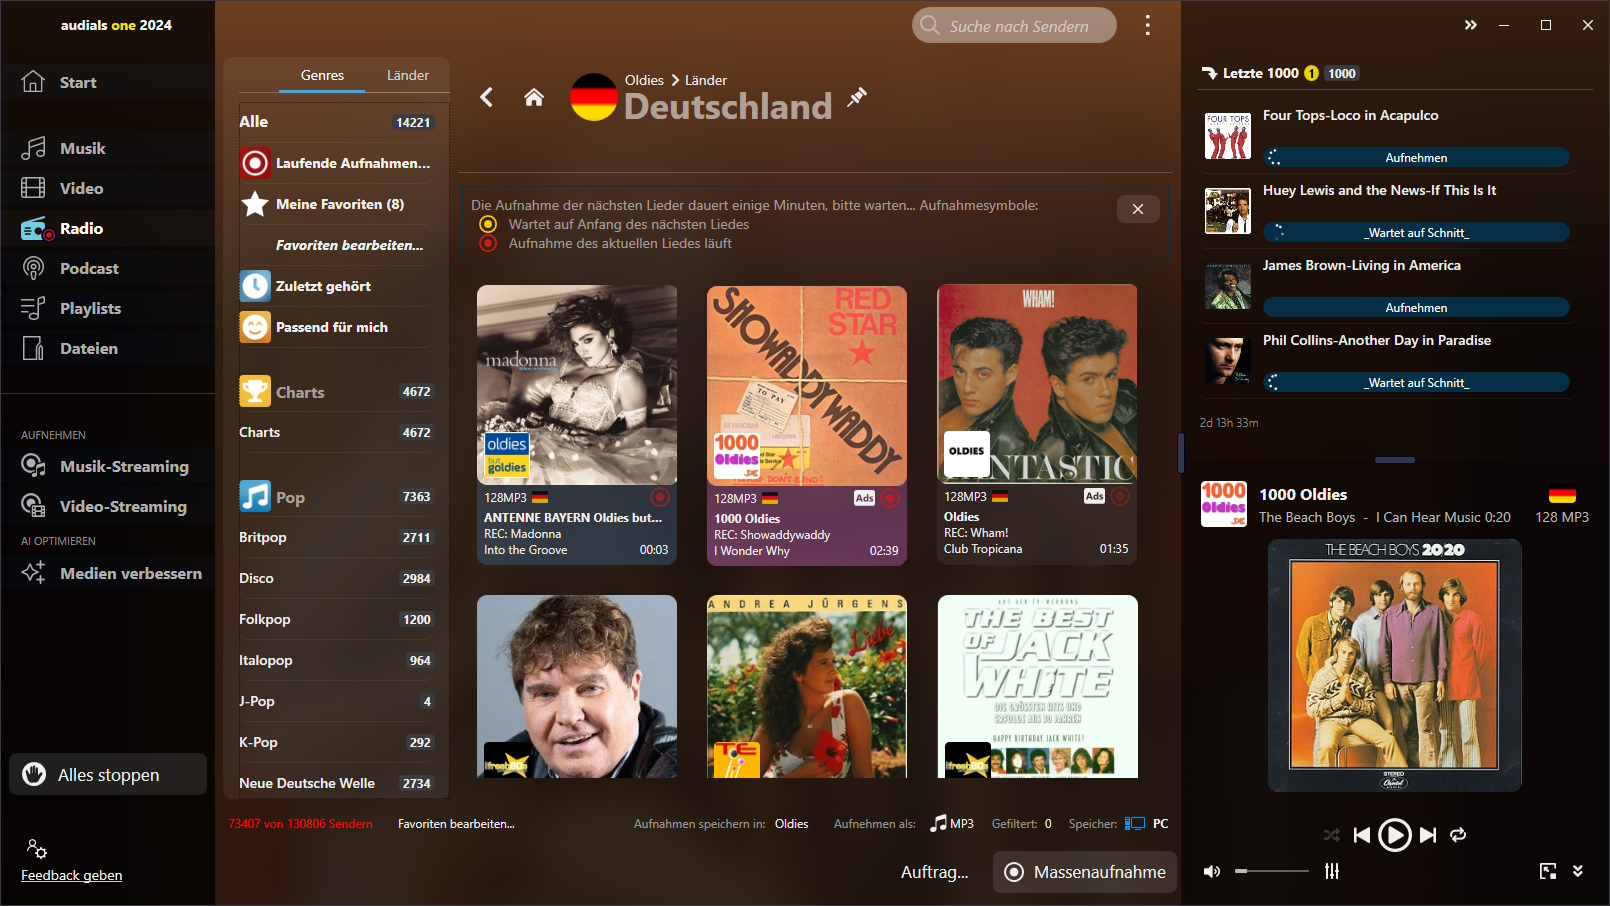
Task: Click Phil Collins Wartet auf Schnitt bar
Action: coord(1416,382)
